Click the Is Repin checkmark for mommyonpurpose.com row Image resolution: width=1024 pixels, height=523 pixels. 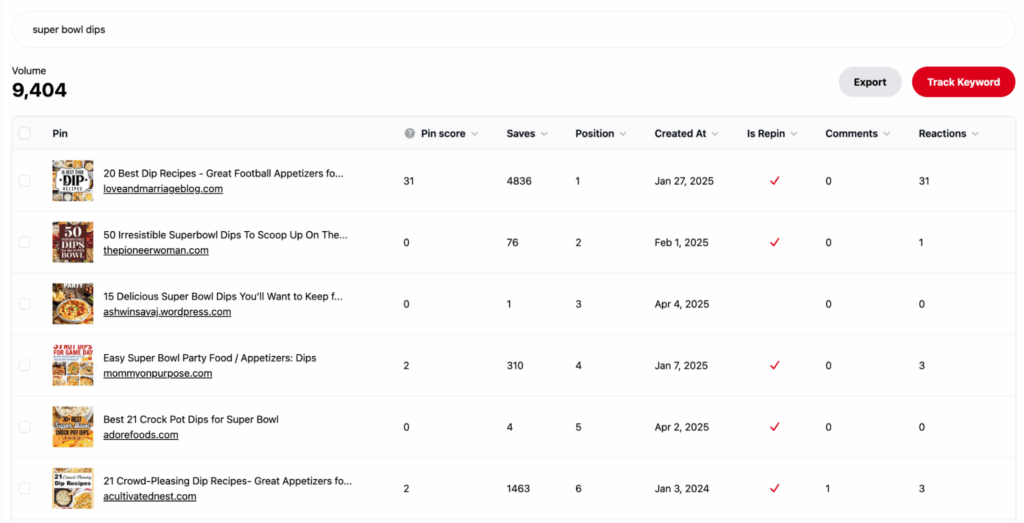775,366
